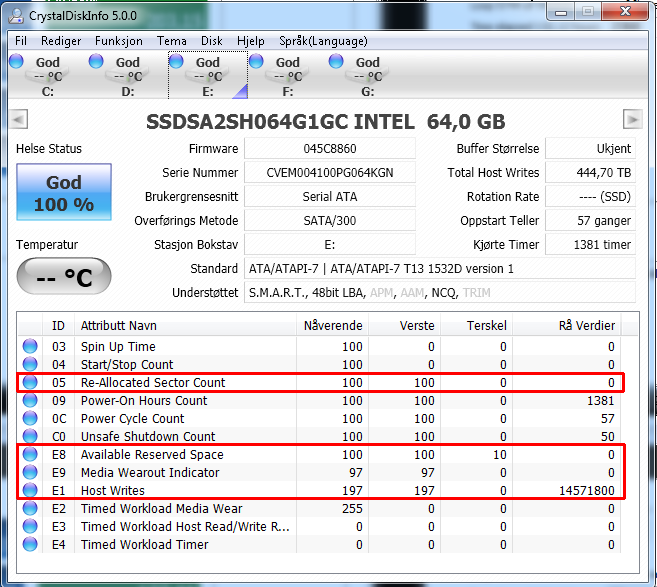Click the Firmware value 045C8860

click(330, 148)
